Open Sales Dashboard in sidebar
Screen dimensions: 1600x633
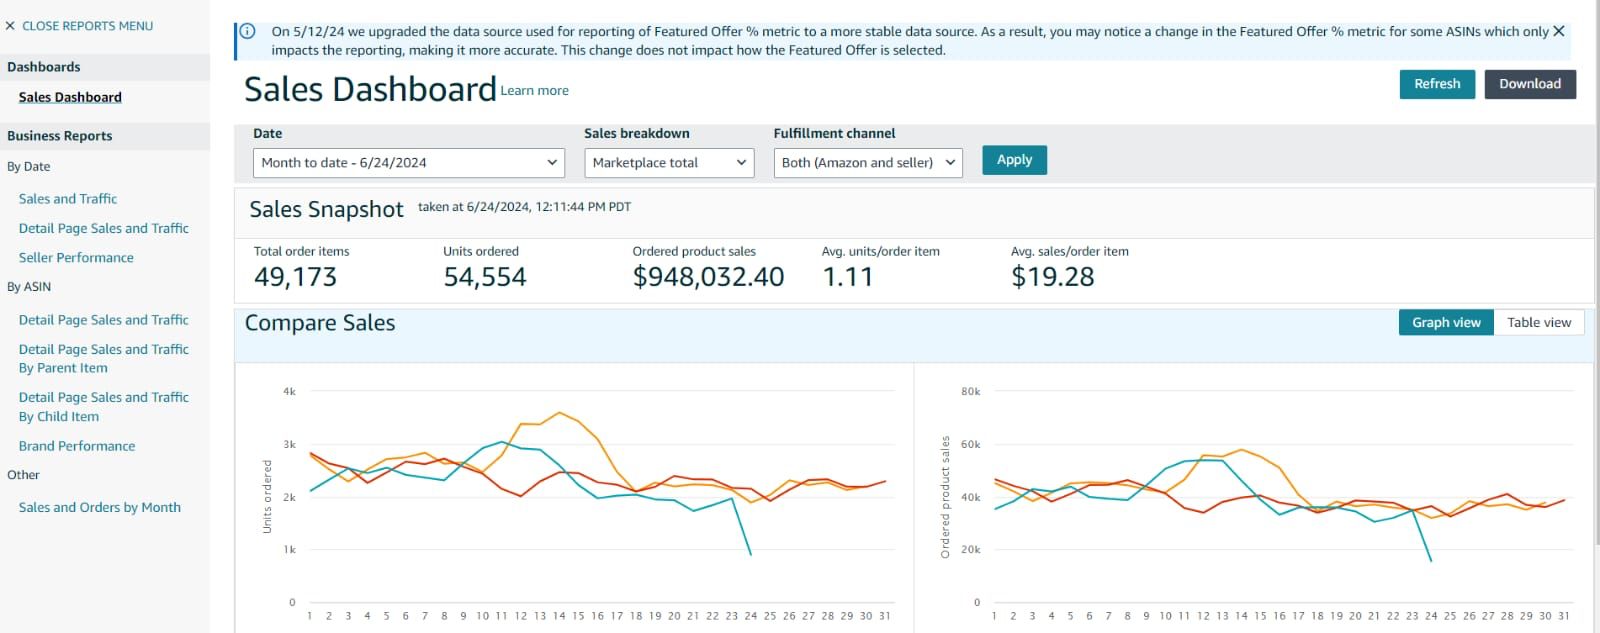tap(70, 97)
